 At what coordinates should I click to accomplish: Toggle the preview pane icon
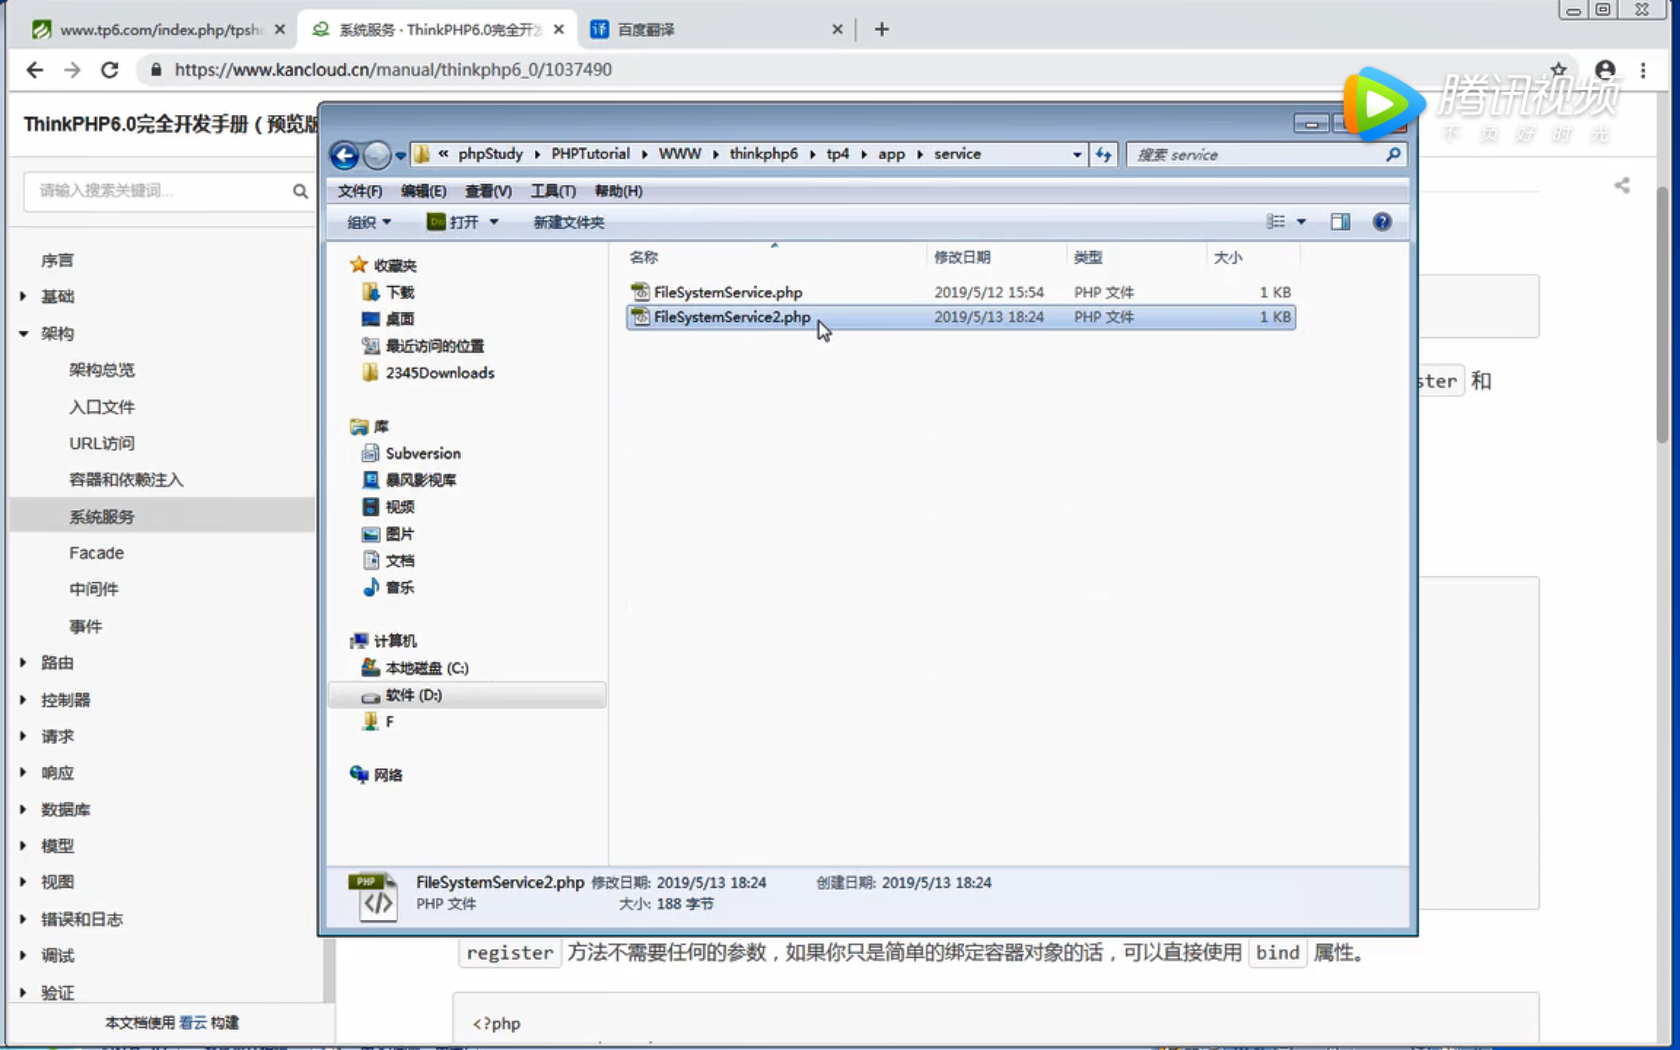pos(1340,222)
